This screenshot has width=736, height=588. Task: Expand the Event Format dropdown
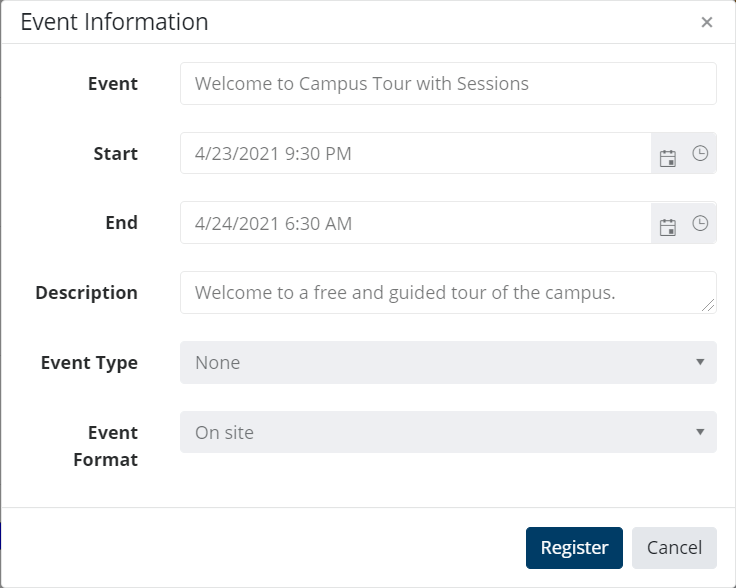click(448, 432)
